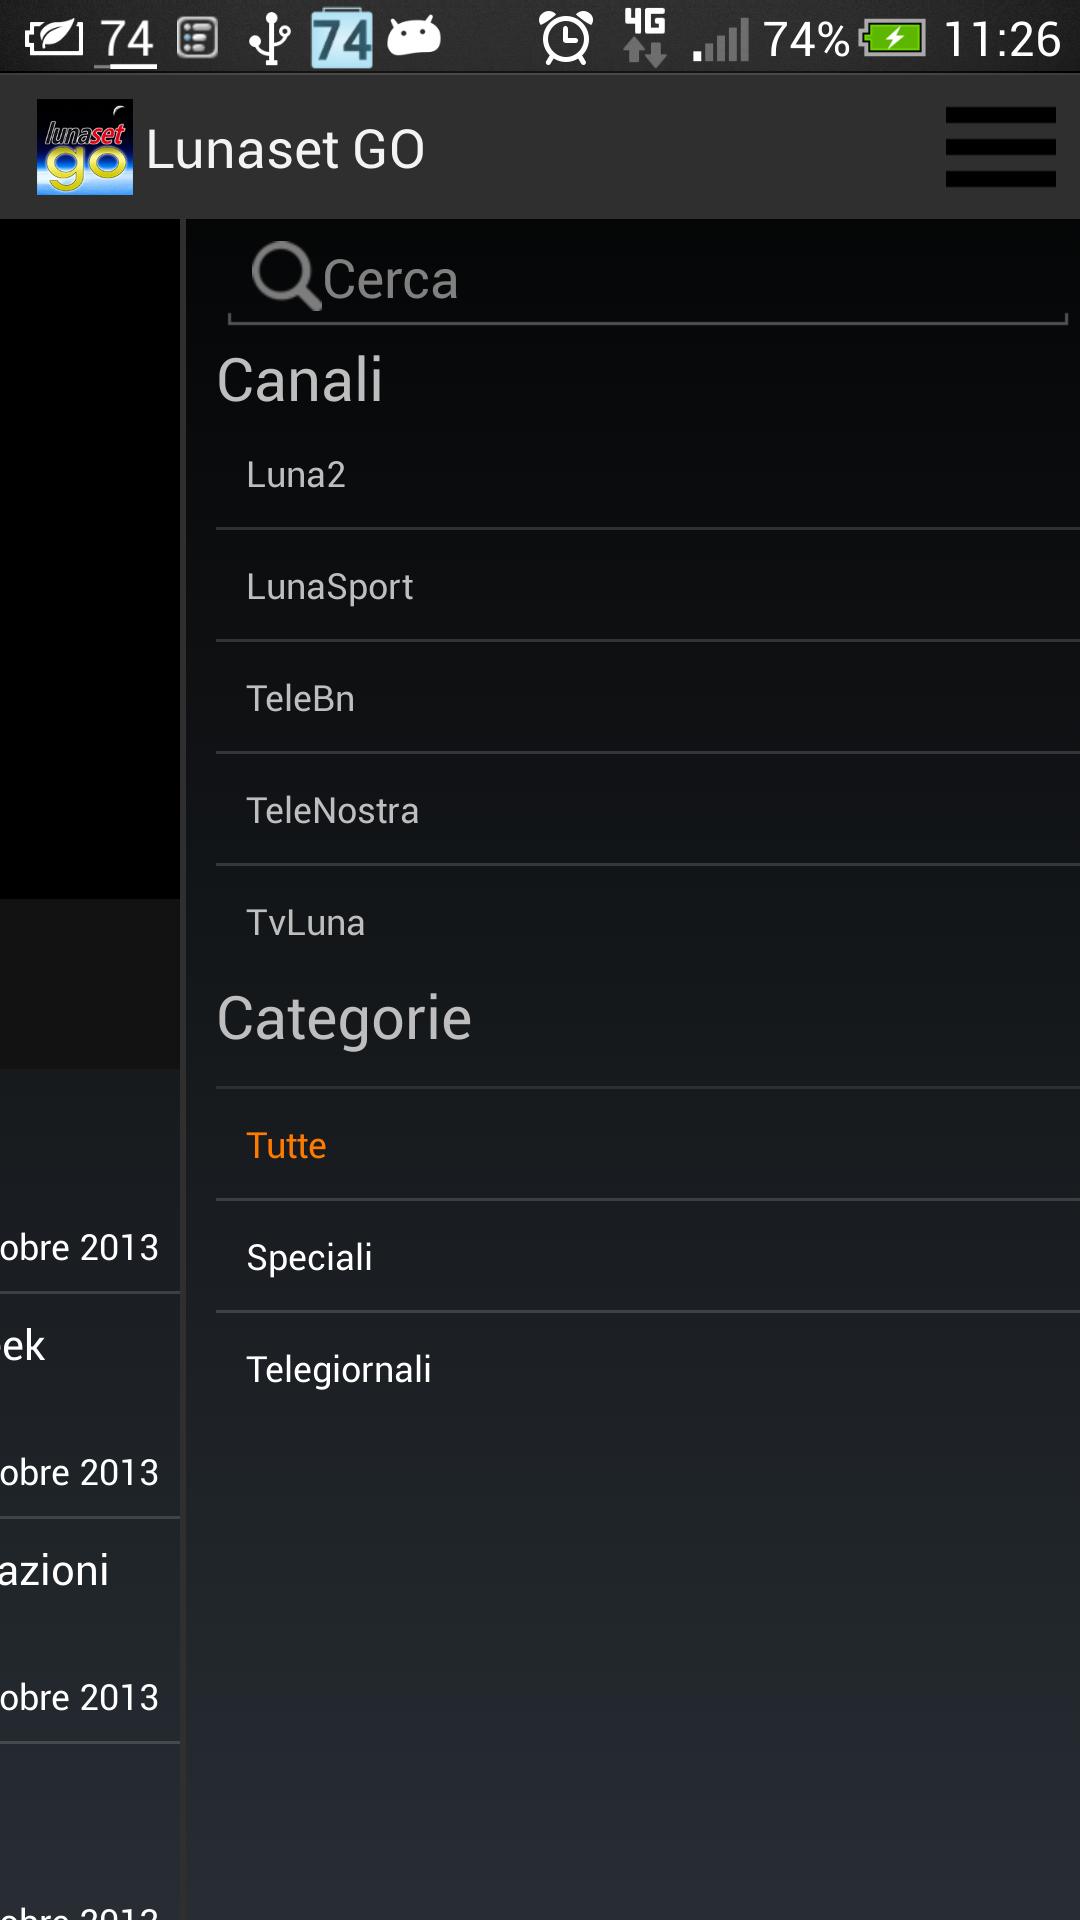
Task: Tap the alarm clock status icon
Action: click(x=566, y=38)
